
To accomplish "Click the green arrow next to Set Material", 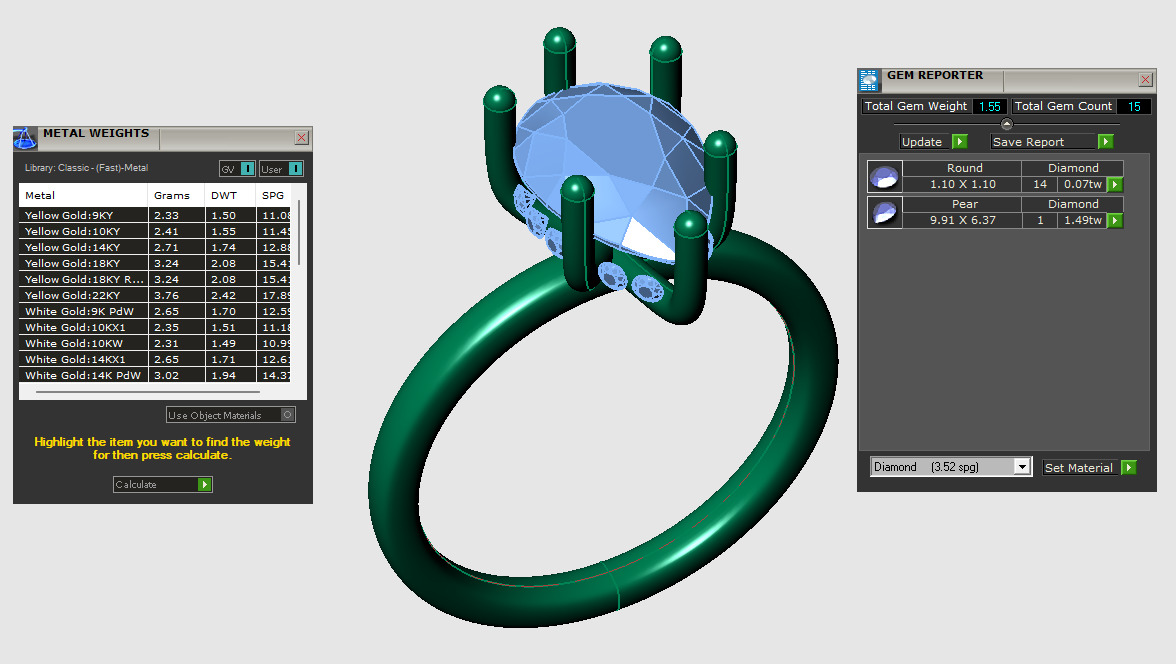I will tap(1128, 467).
